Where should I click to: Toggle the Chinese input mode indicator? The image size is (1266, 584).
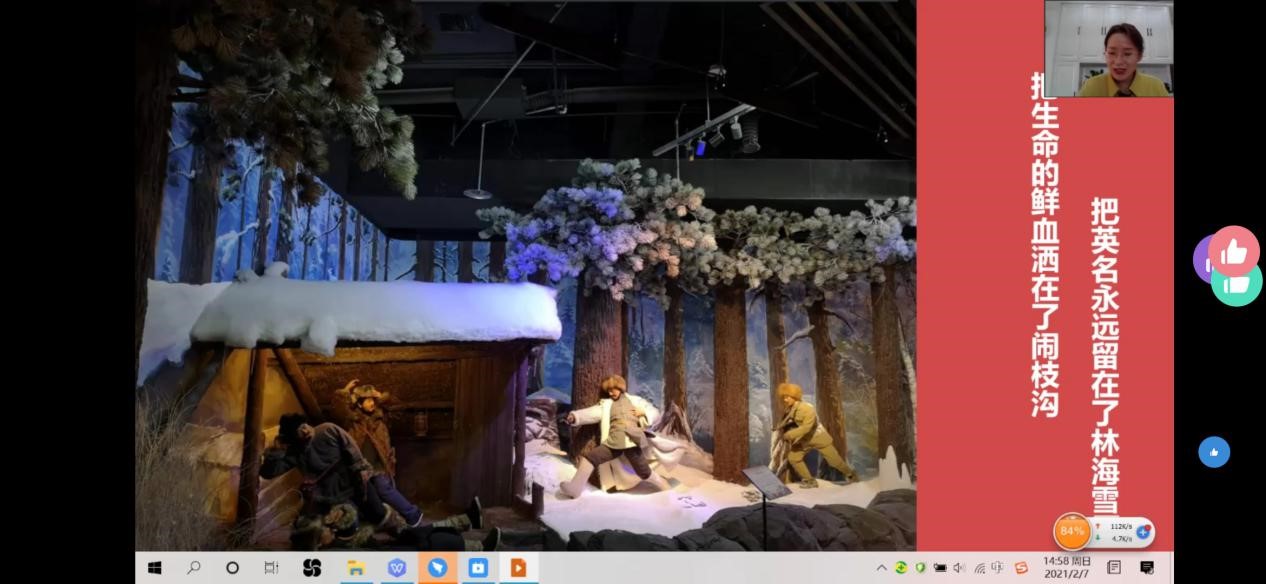coord(997,568)
